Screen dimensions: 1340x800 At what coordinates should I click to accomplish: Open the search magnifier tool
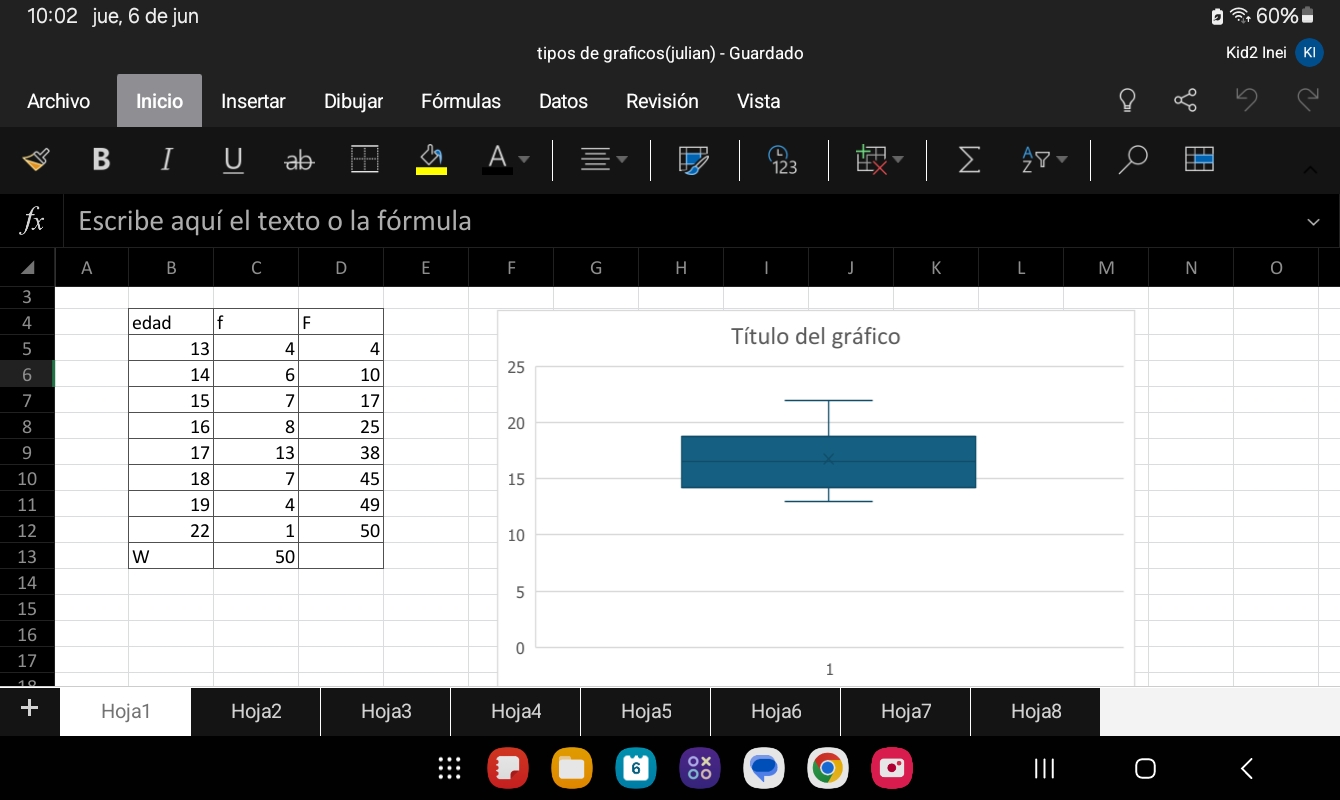1132,160
